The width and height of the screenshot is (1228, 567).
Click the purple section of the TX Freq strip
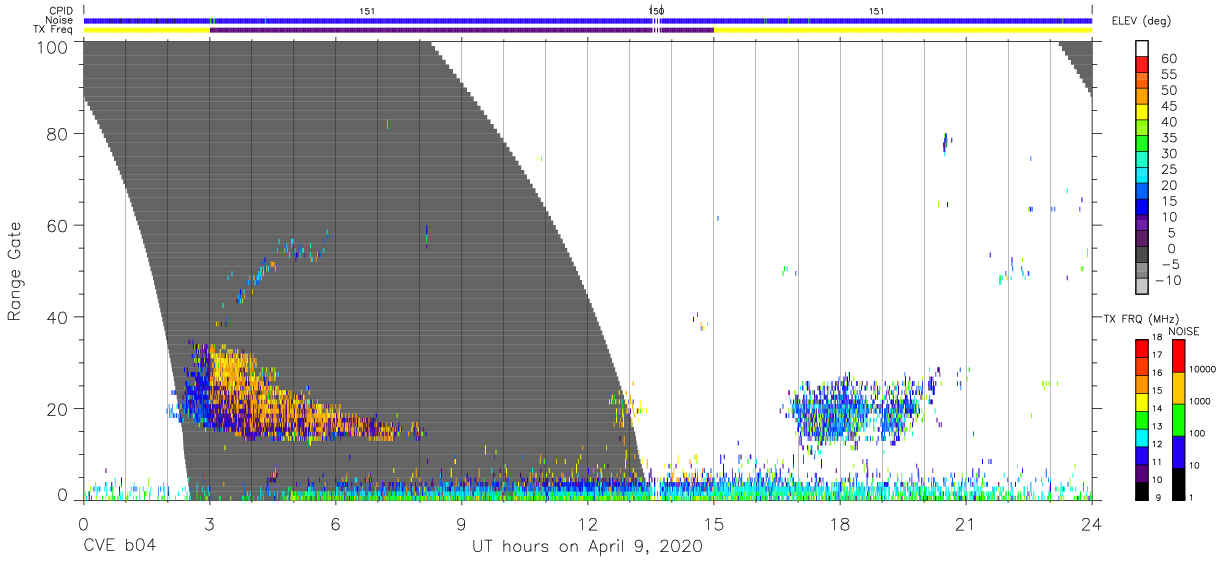pyautogui.click(x=460, y=30)
